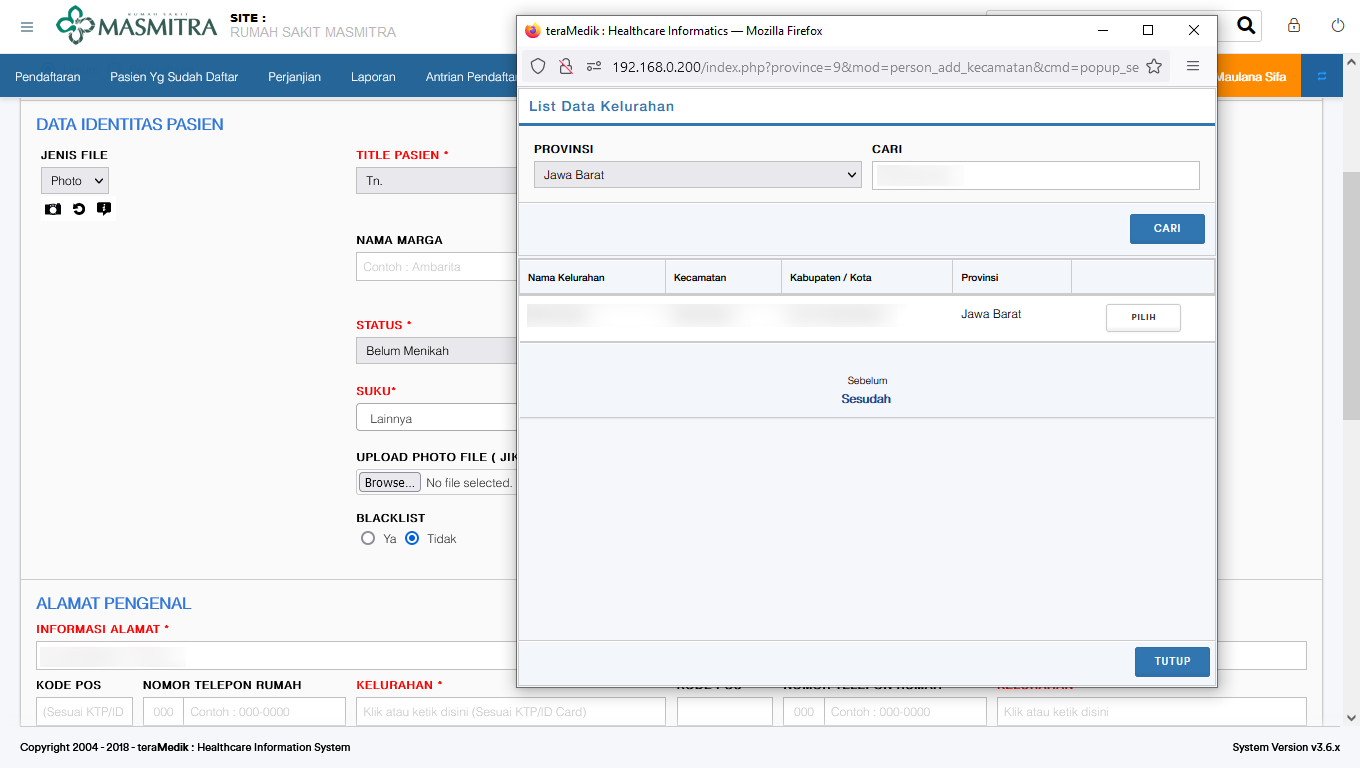Screen dimensions: 1360x768
Task: Click the Kelurahan input under Alamat Pengenal
Action: (511, 712)
